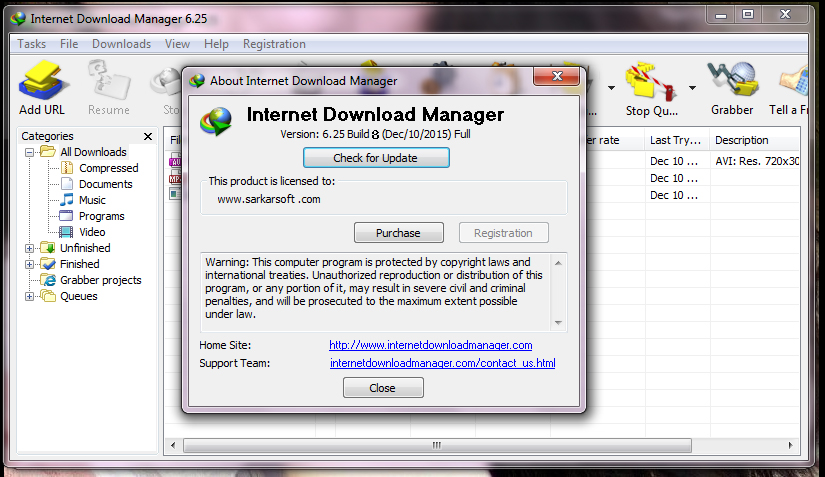Open the View menu
The image size is (825, 477).
[x=177, y=44]
